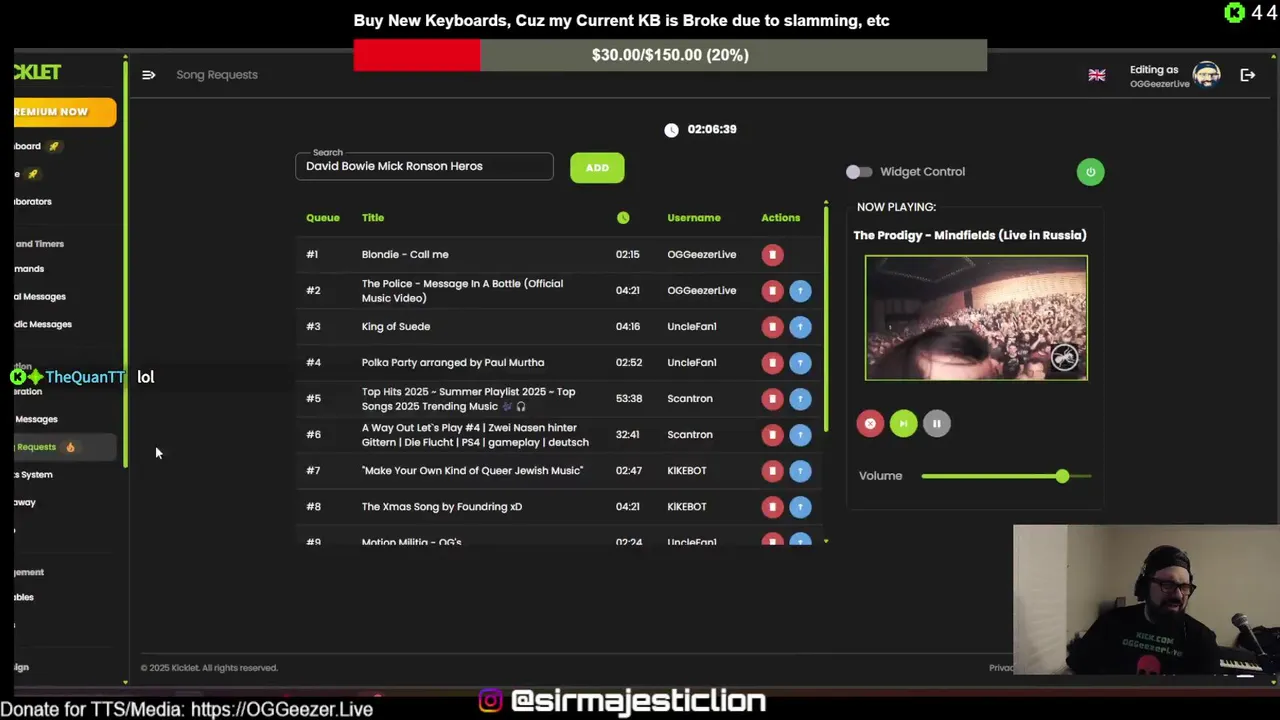This screenshot has width=1280, height=720.
Task: Delete The Police - Message In A Bottle
Action: 772,291
